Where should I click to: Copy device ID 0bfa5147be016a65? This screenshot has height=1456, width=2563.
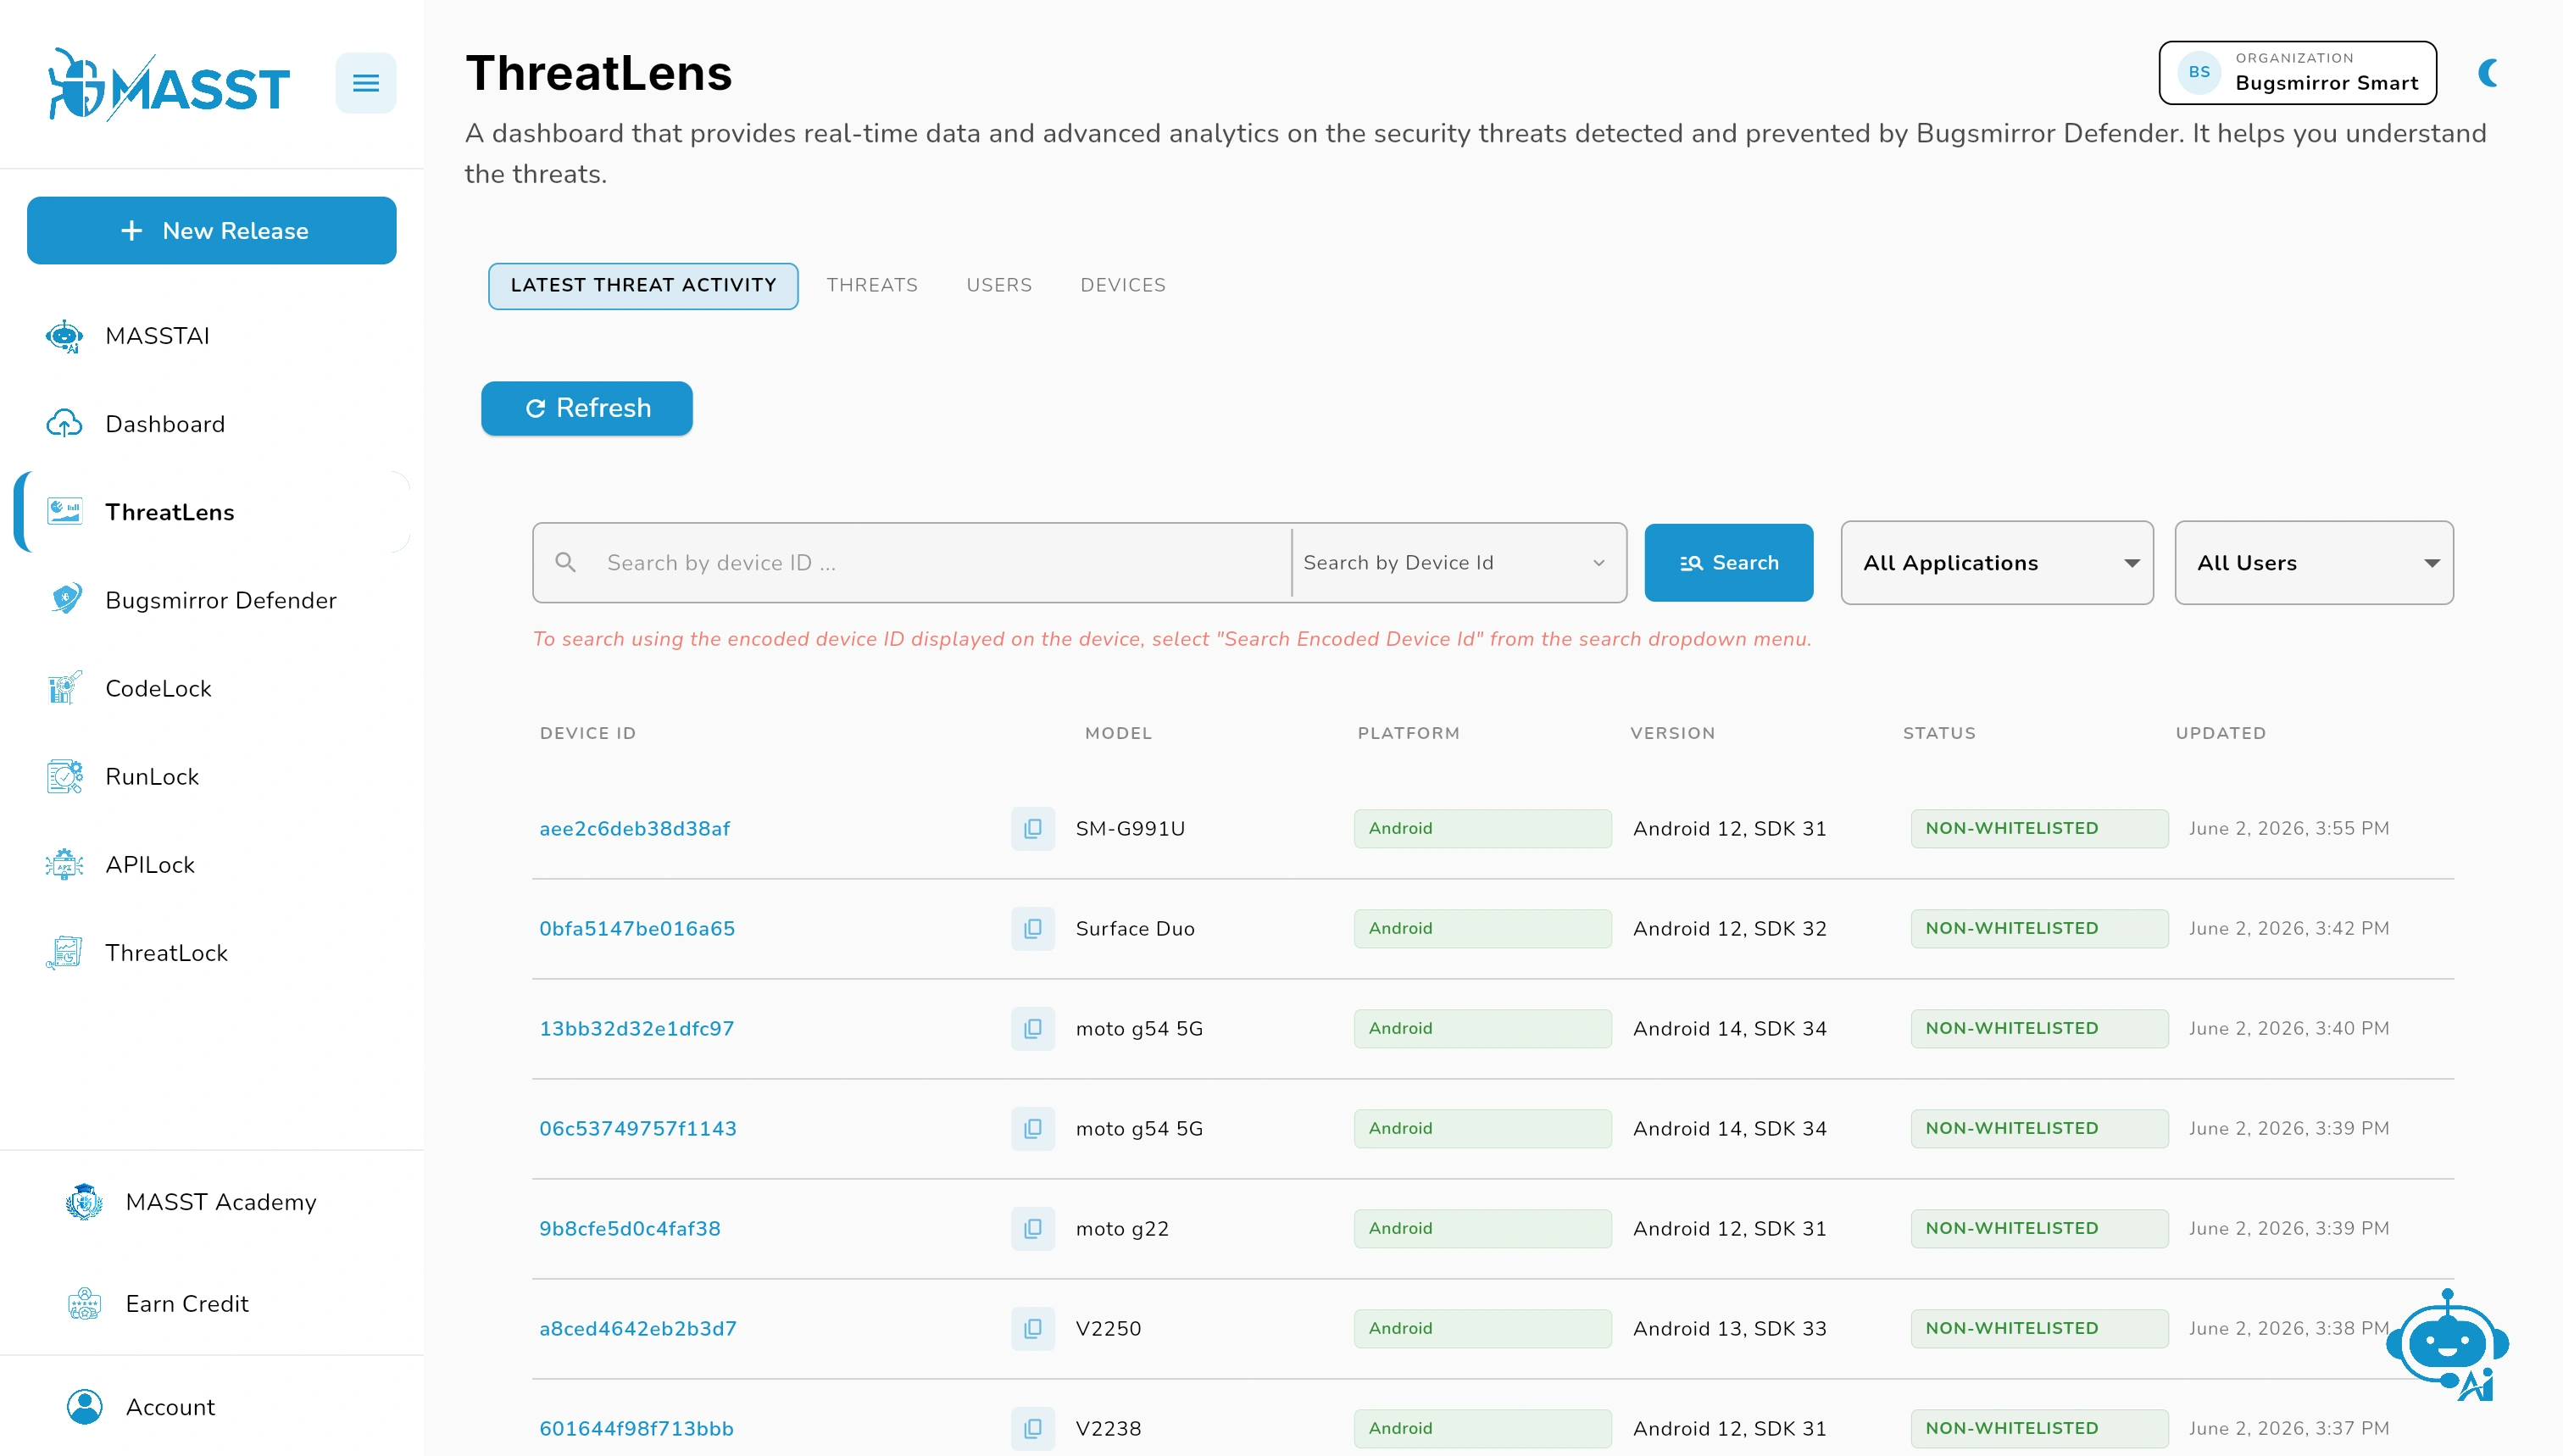coord(1033,929)
